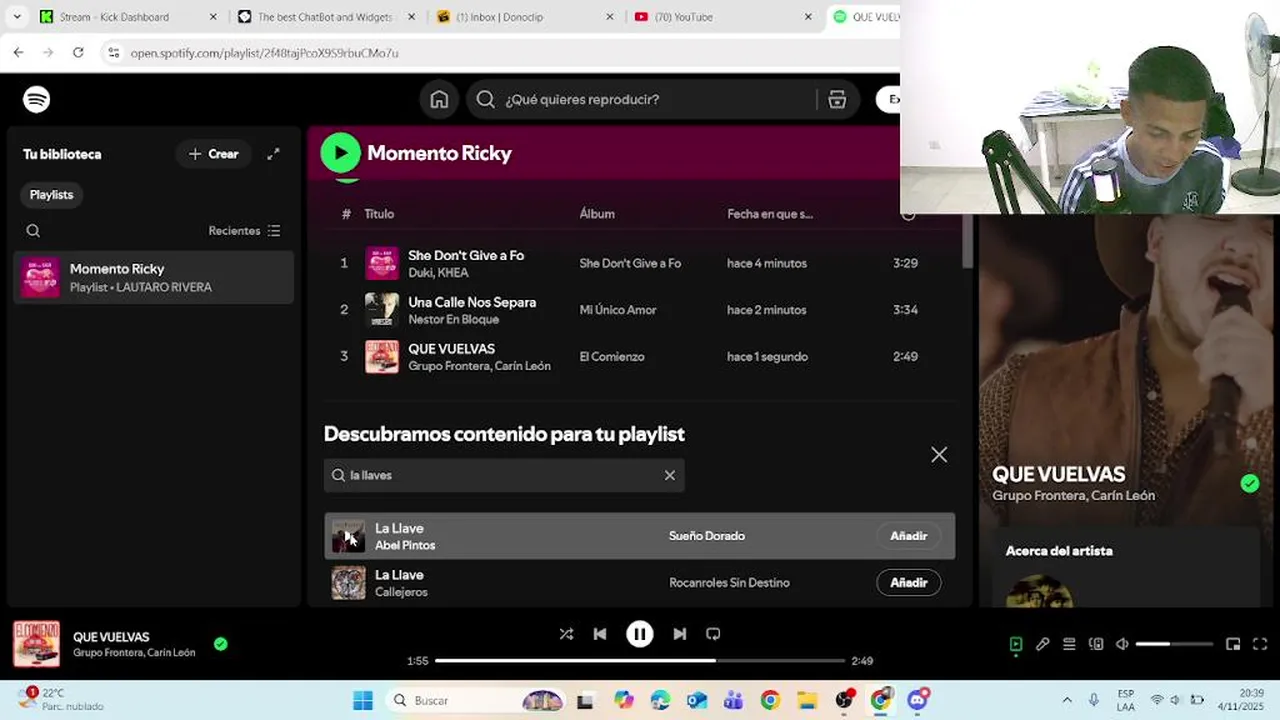Click the song progress bar
The image size is (1280, 720).
pyautogui.click(x=640, y=660)
